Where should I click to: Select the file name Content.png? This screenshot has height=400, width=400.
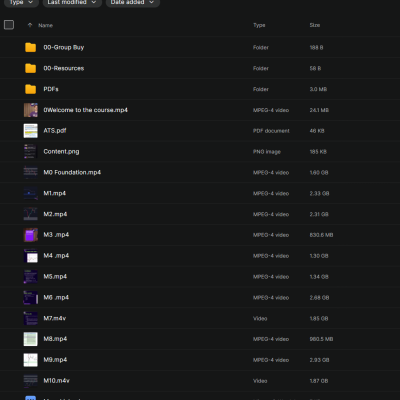pos(61,152)
